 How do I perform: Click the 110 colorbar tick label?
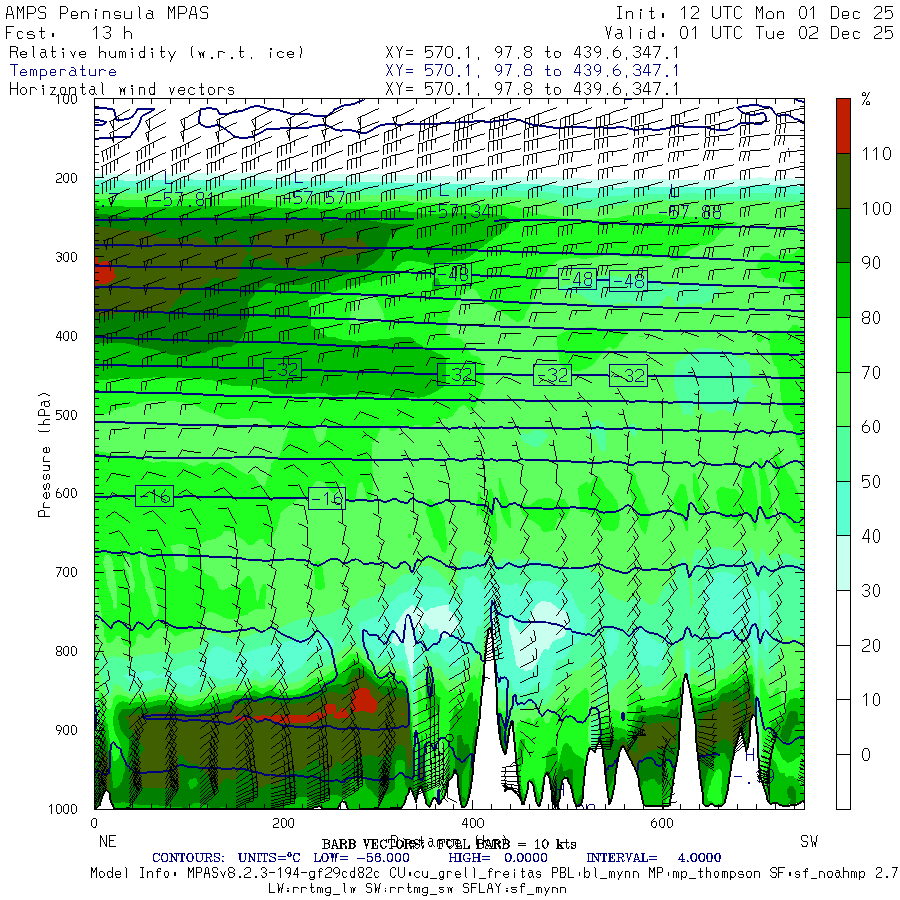tap(876, 153)
